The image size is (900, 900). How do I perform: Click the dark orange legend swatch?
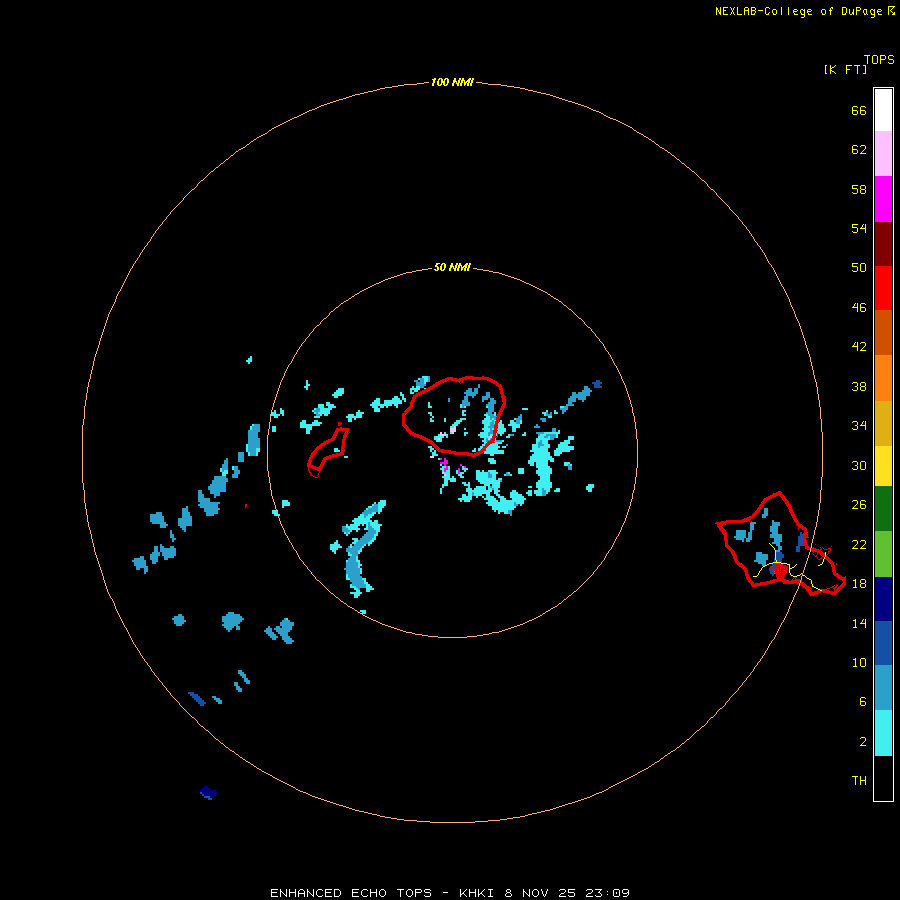point(883,332)
